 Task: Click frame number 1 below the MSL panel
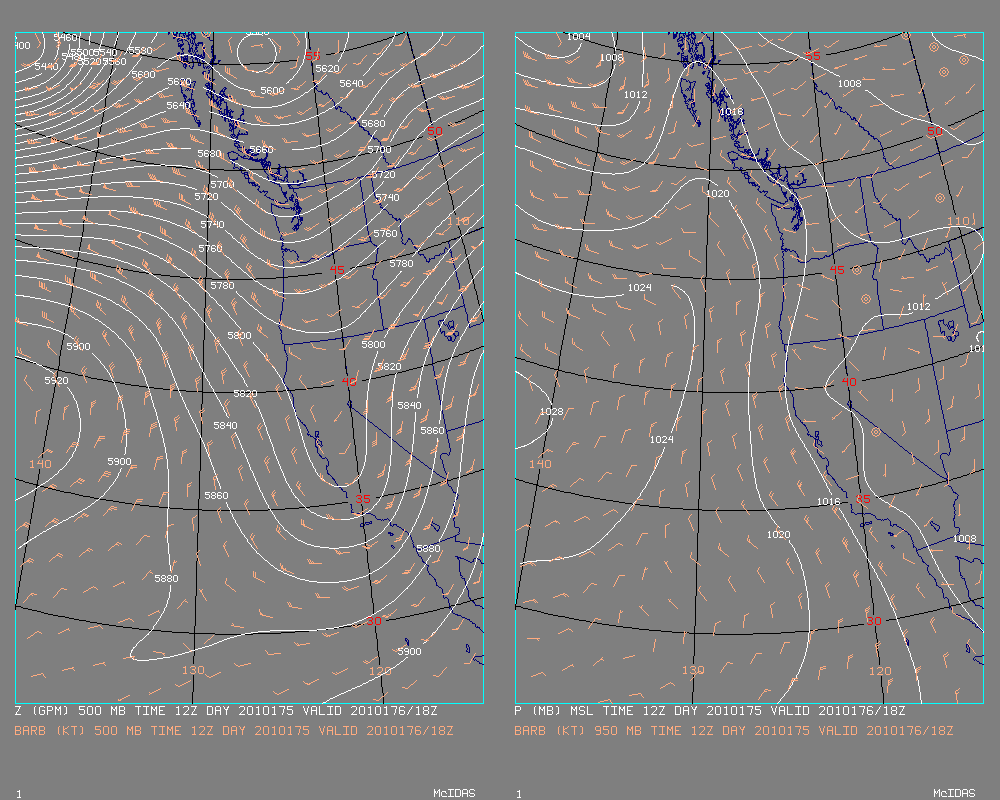click(518, 794)
